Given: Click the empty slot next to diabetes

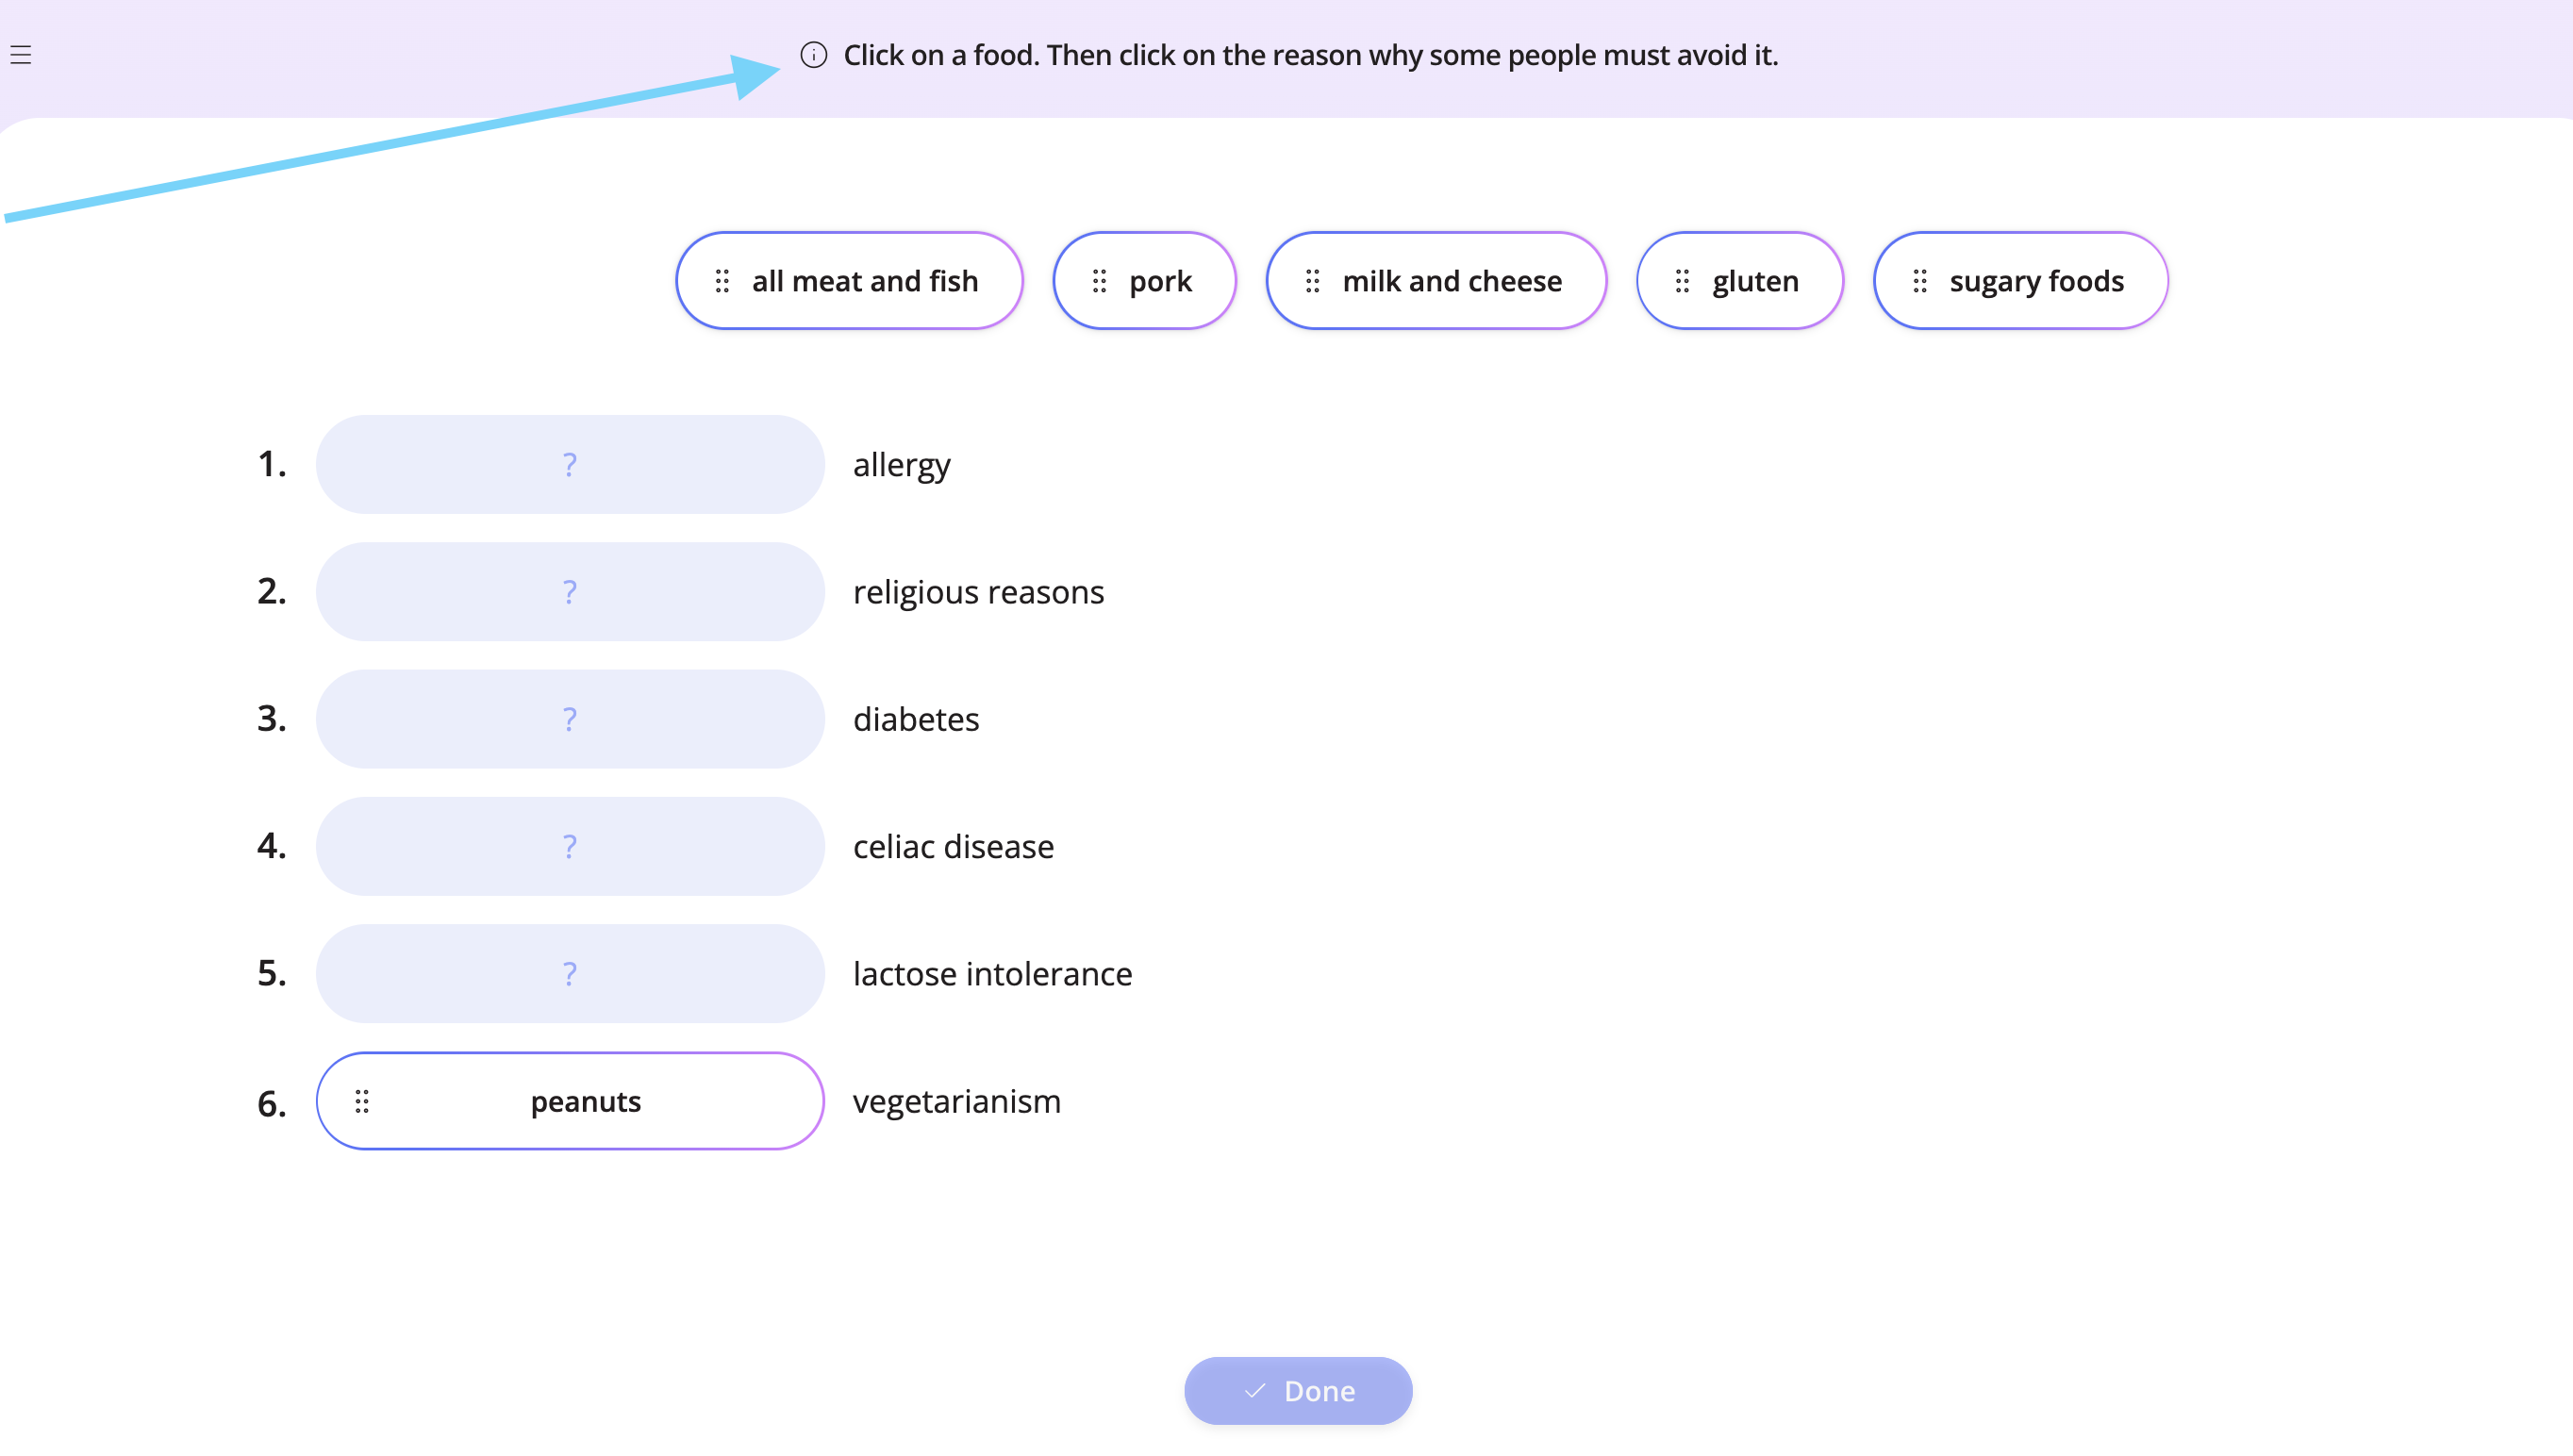Looking at the screenshot, I should click(x=570, y=719).
